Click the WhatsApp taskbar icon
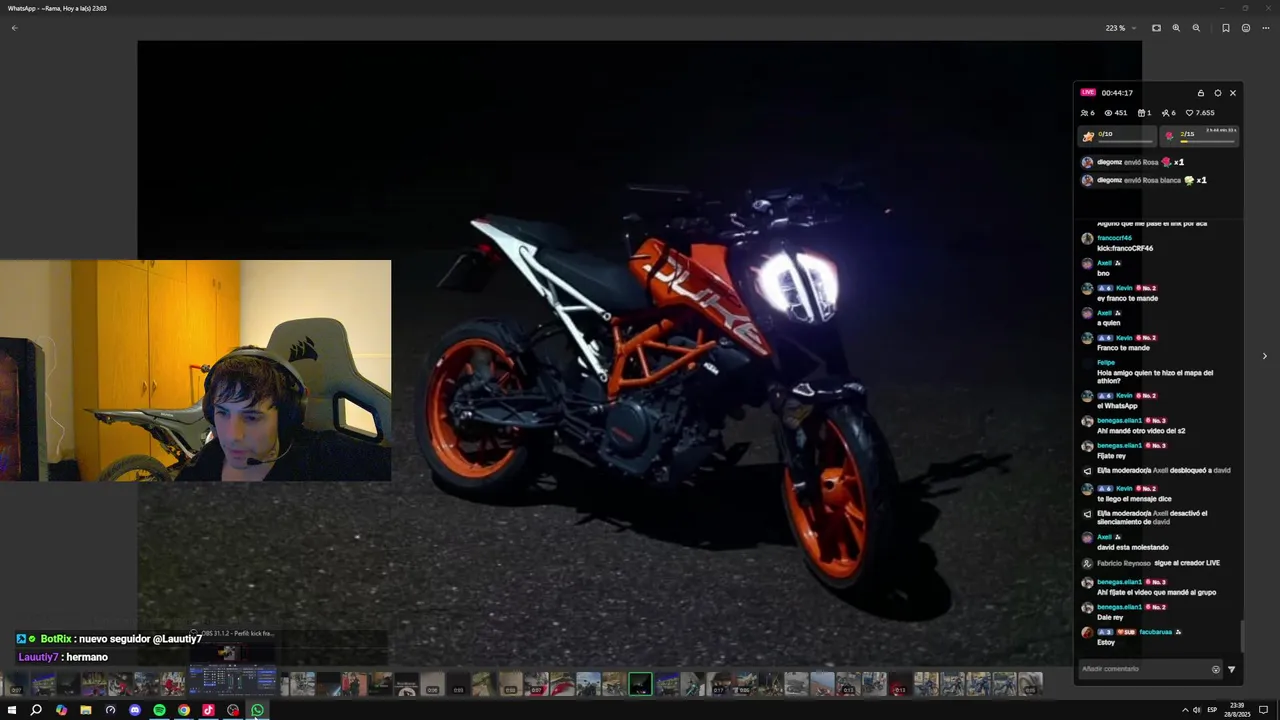The height and width of the screenshot is (720, 1280). point(257,710)
